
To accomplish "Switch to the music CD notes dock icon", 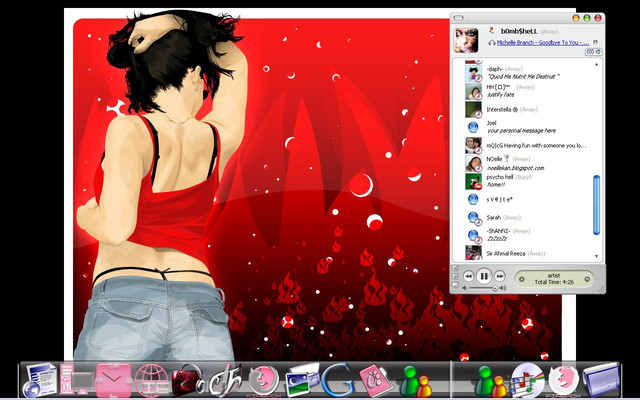I will [x=527, y=380].
